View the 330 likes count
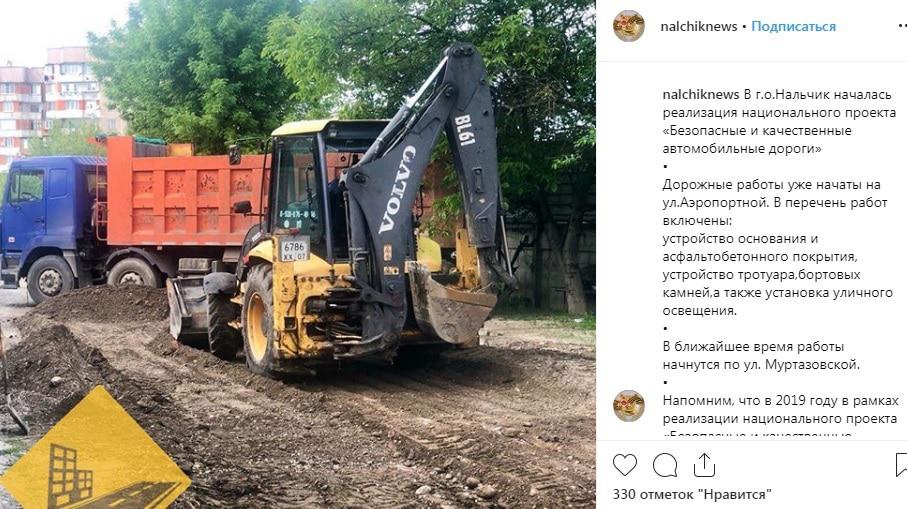 [x=692, y=495]
